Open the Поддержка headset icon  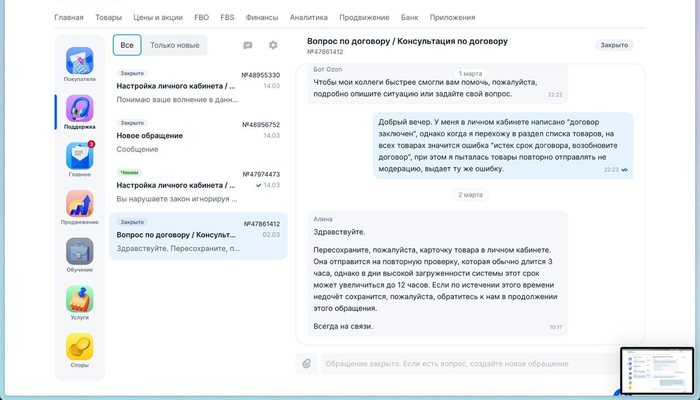(x=80, y=110)
